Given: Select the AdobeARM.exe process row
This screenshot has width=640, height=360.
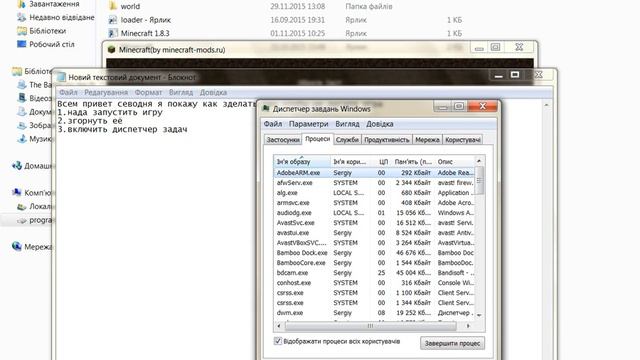Looking at the screenshot, I should point(374,173).
